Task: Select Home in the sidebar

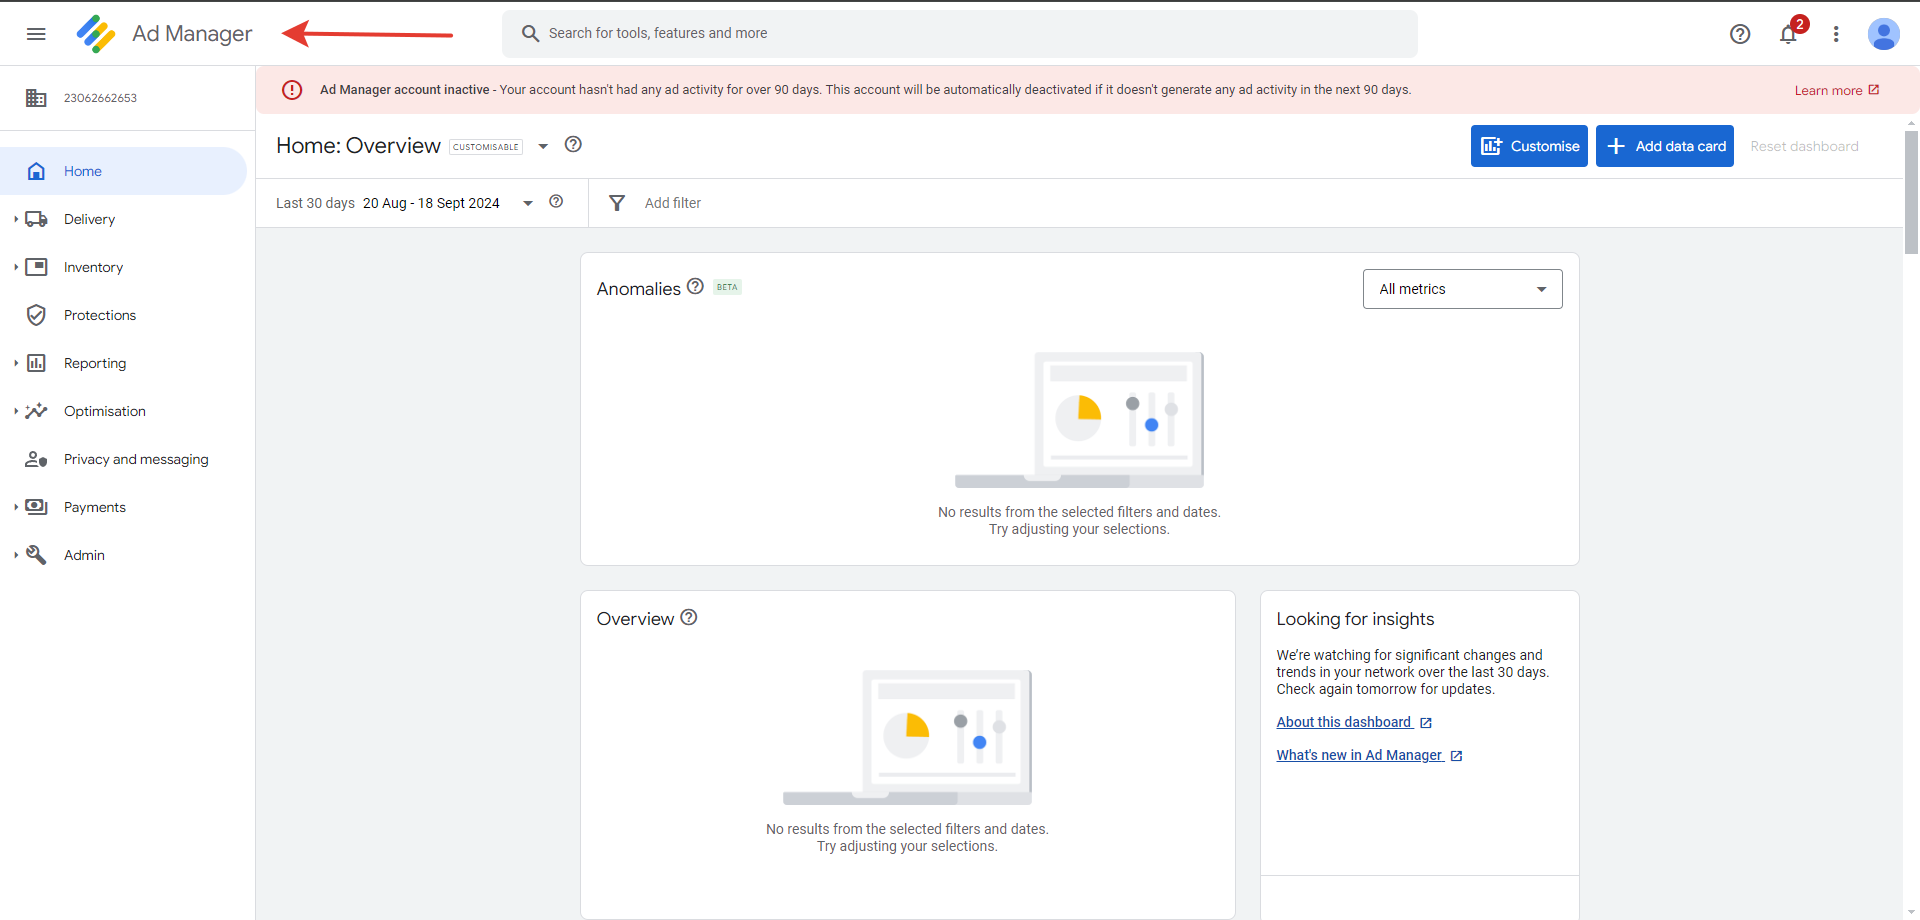Action: coord(123,171)
